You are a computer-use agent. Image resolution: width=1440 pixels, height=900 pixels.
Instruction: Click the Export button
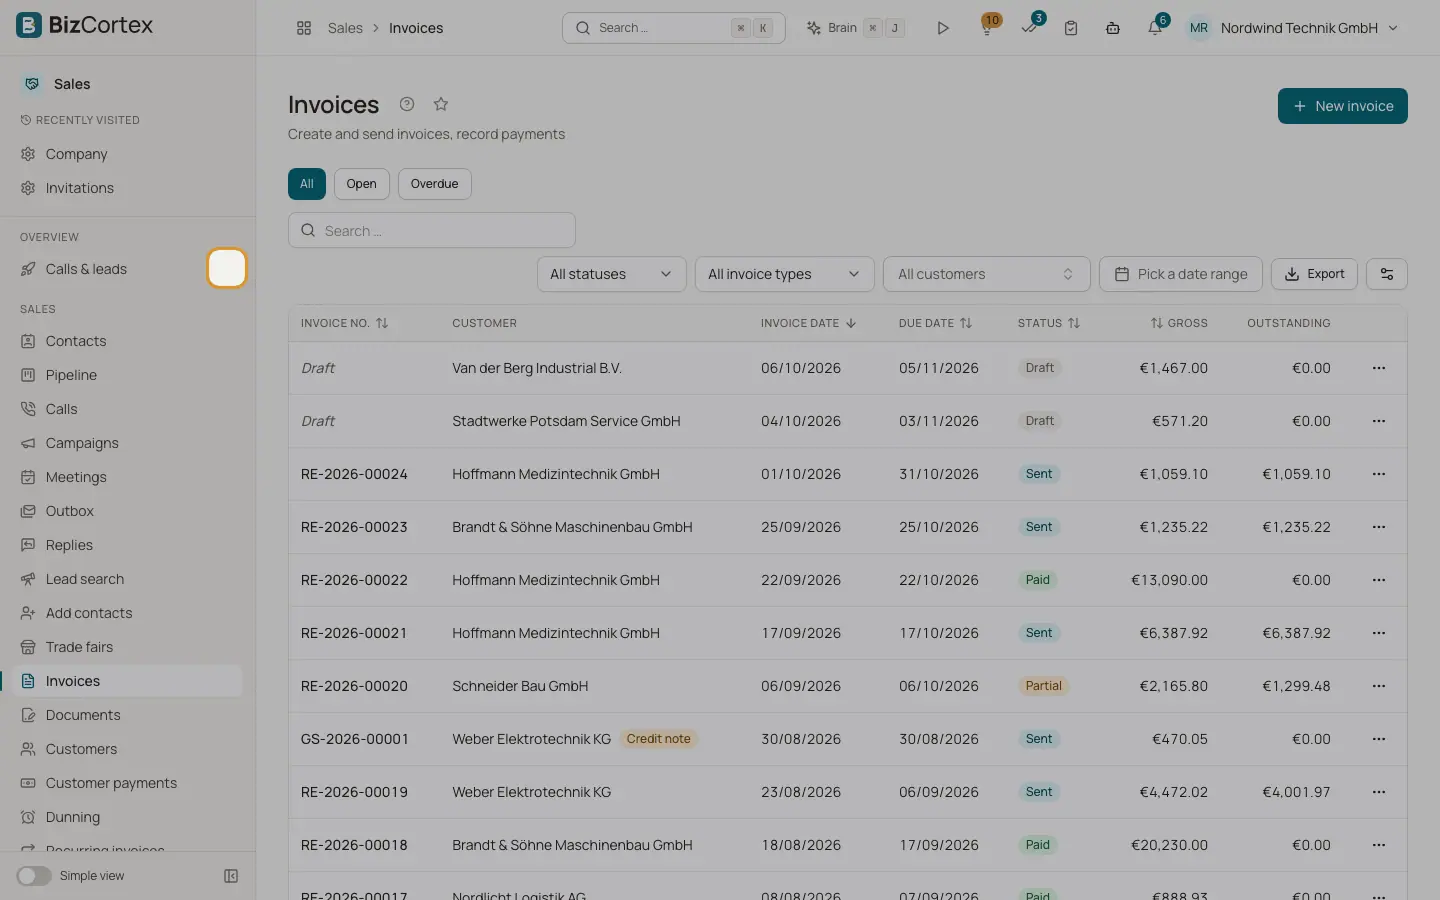(x=1314, y=274)
